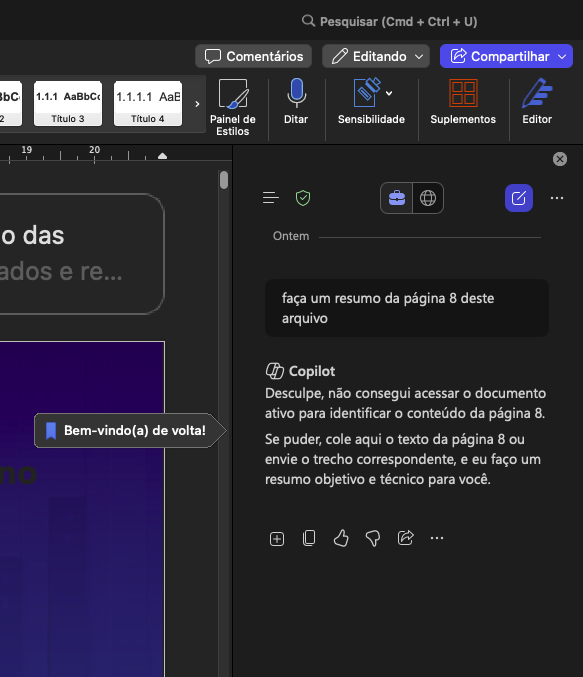Copy the Copilot response

tap(309, 538)
